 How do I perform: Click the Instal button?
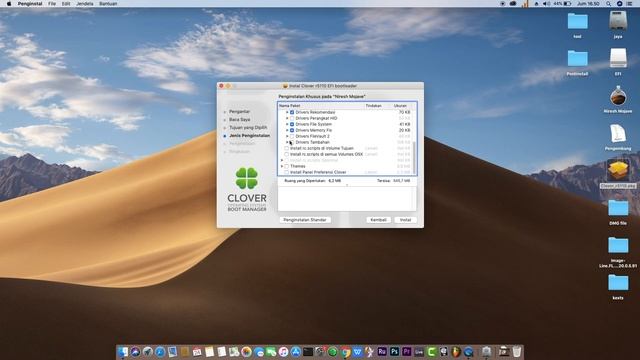click(x=405, y=220)
